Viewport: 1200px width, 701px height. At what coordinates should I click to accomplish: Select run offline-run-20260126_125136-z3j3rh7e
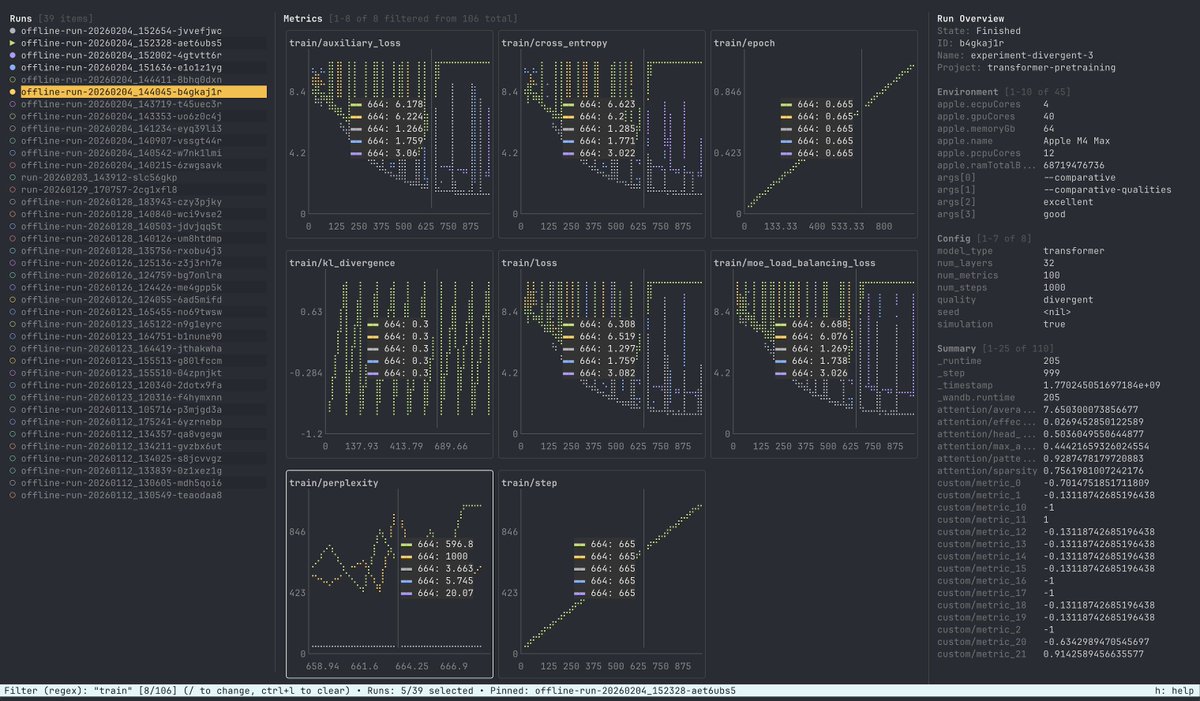click(x=137, y=262)
